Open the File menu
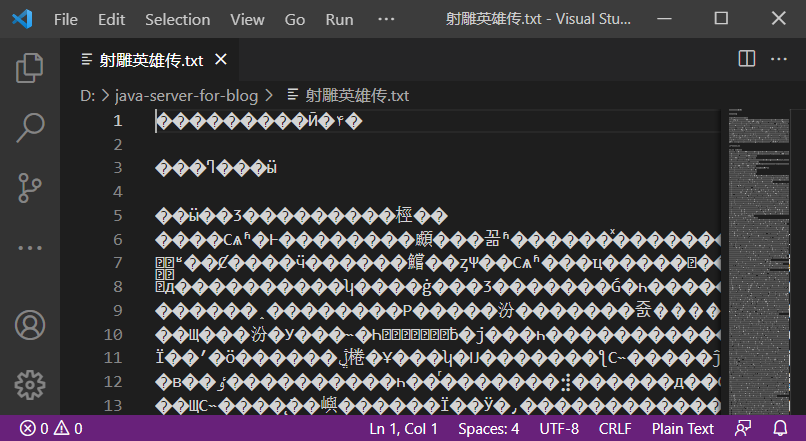Screen dimensions: 806x441 coord(66,19)
